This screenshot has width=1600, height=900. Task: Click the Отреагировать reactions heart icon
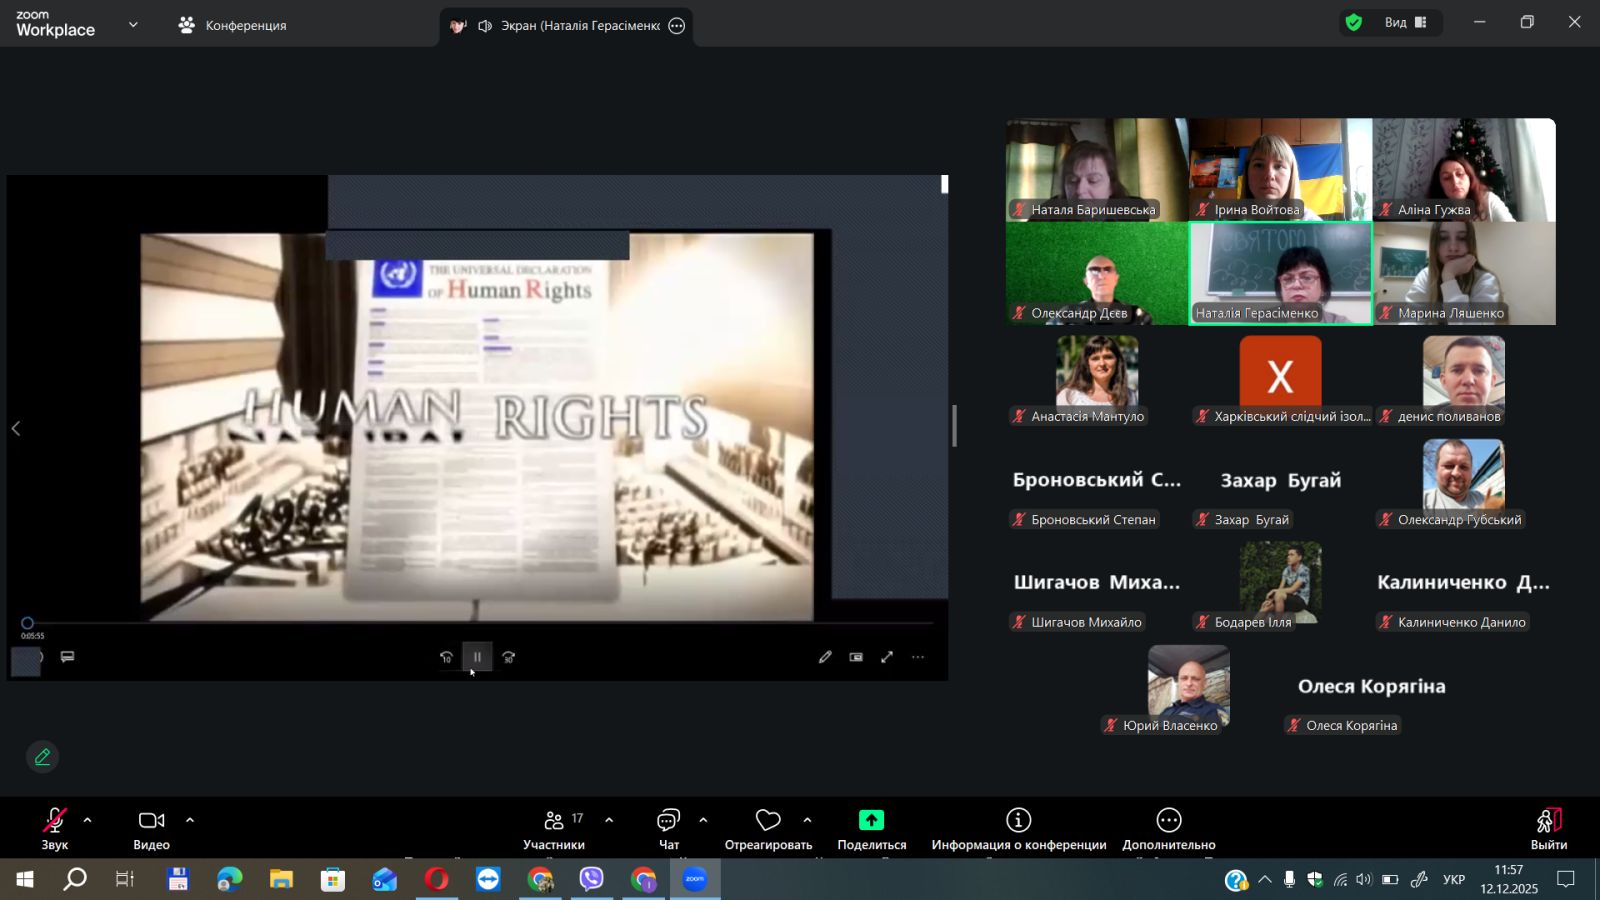(768, 821)
